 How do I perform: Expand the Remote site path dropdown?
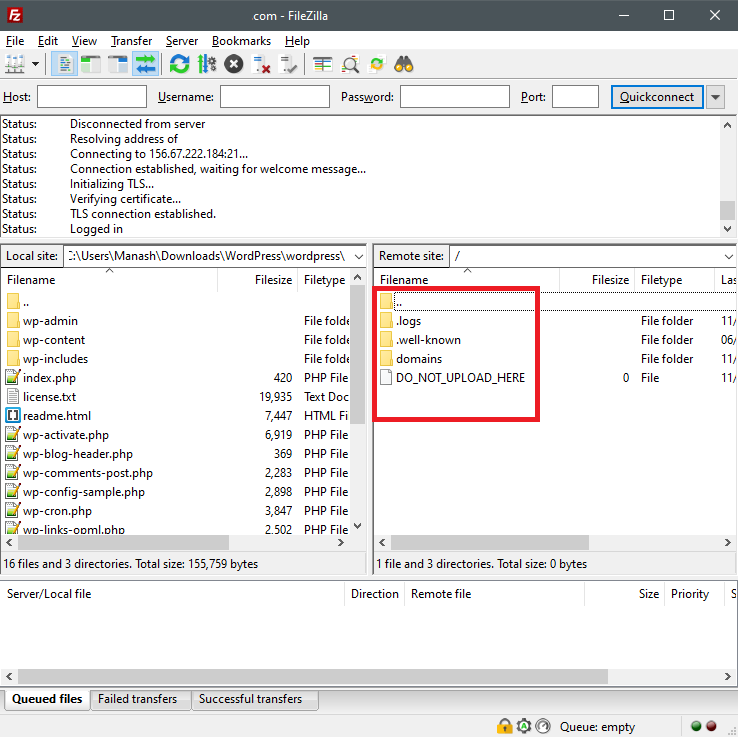728,256
